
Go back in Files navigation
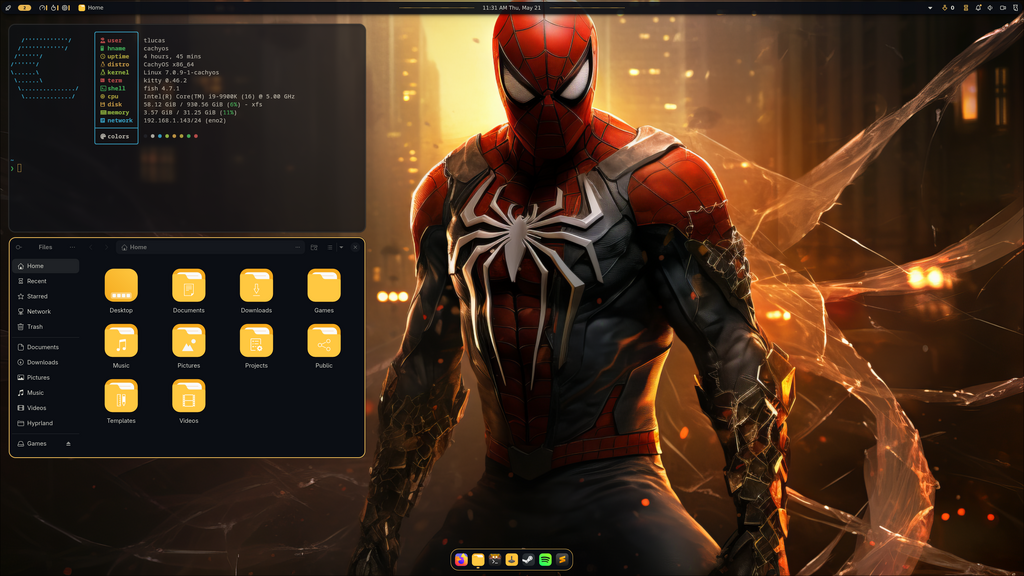tap(91, 248)
